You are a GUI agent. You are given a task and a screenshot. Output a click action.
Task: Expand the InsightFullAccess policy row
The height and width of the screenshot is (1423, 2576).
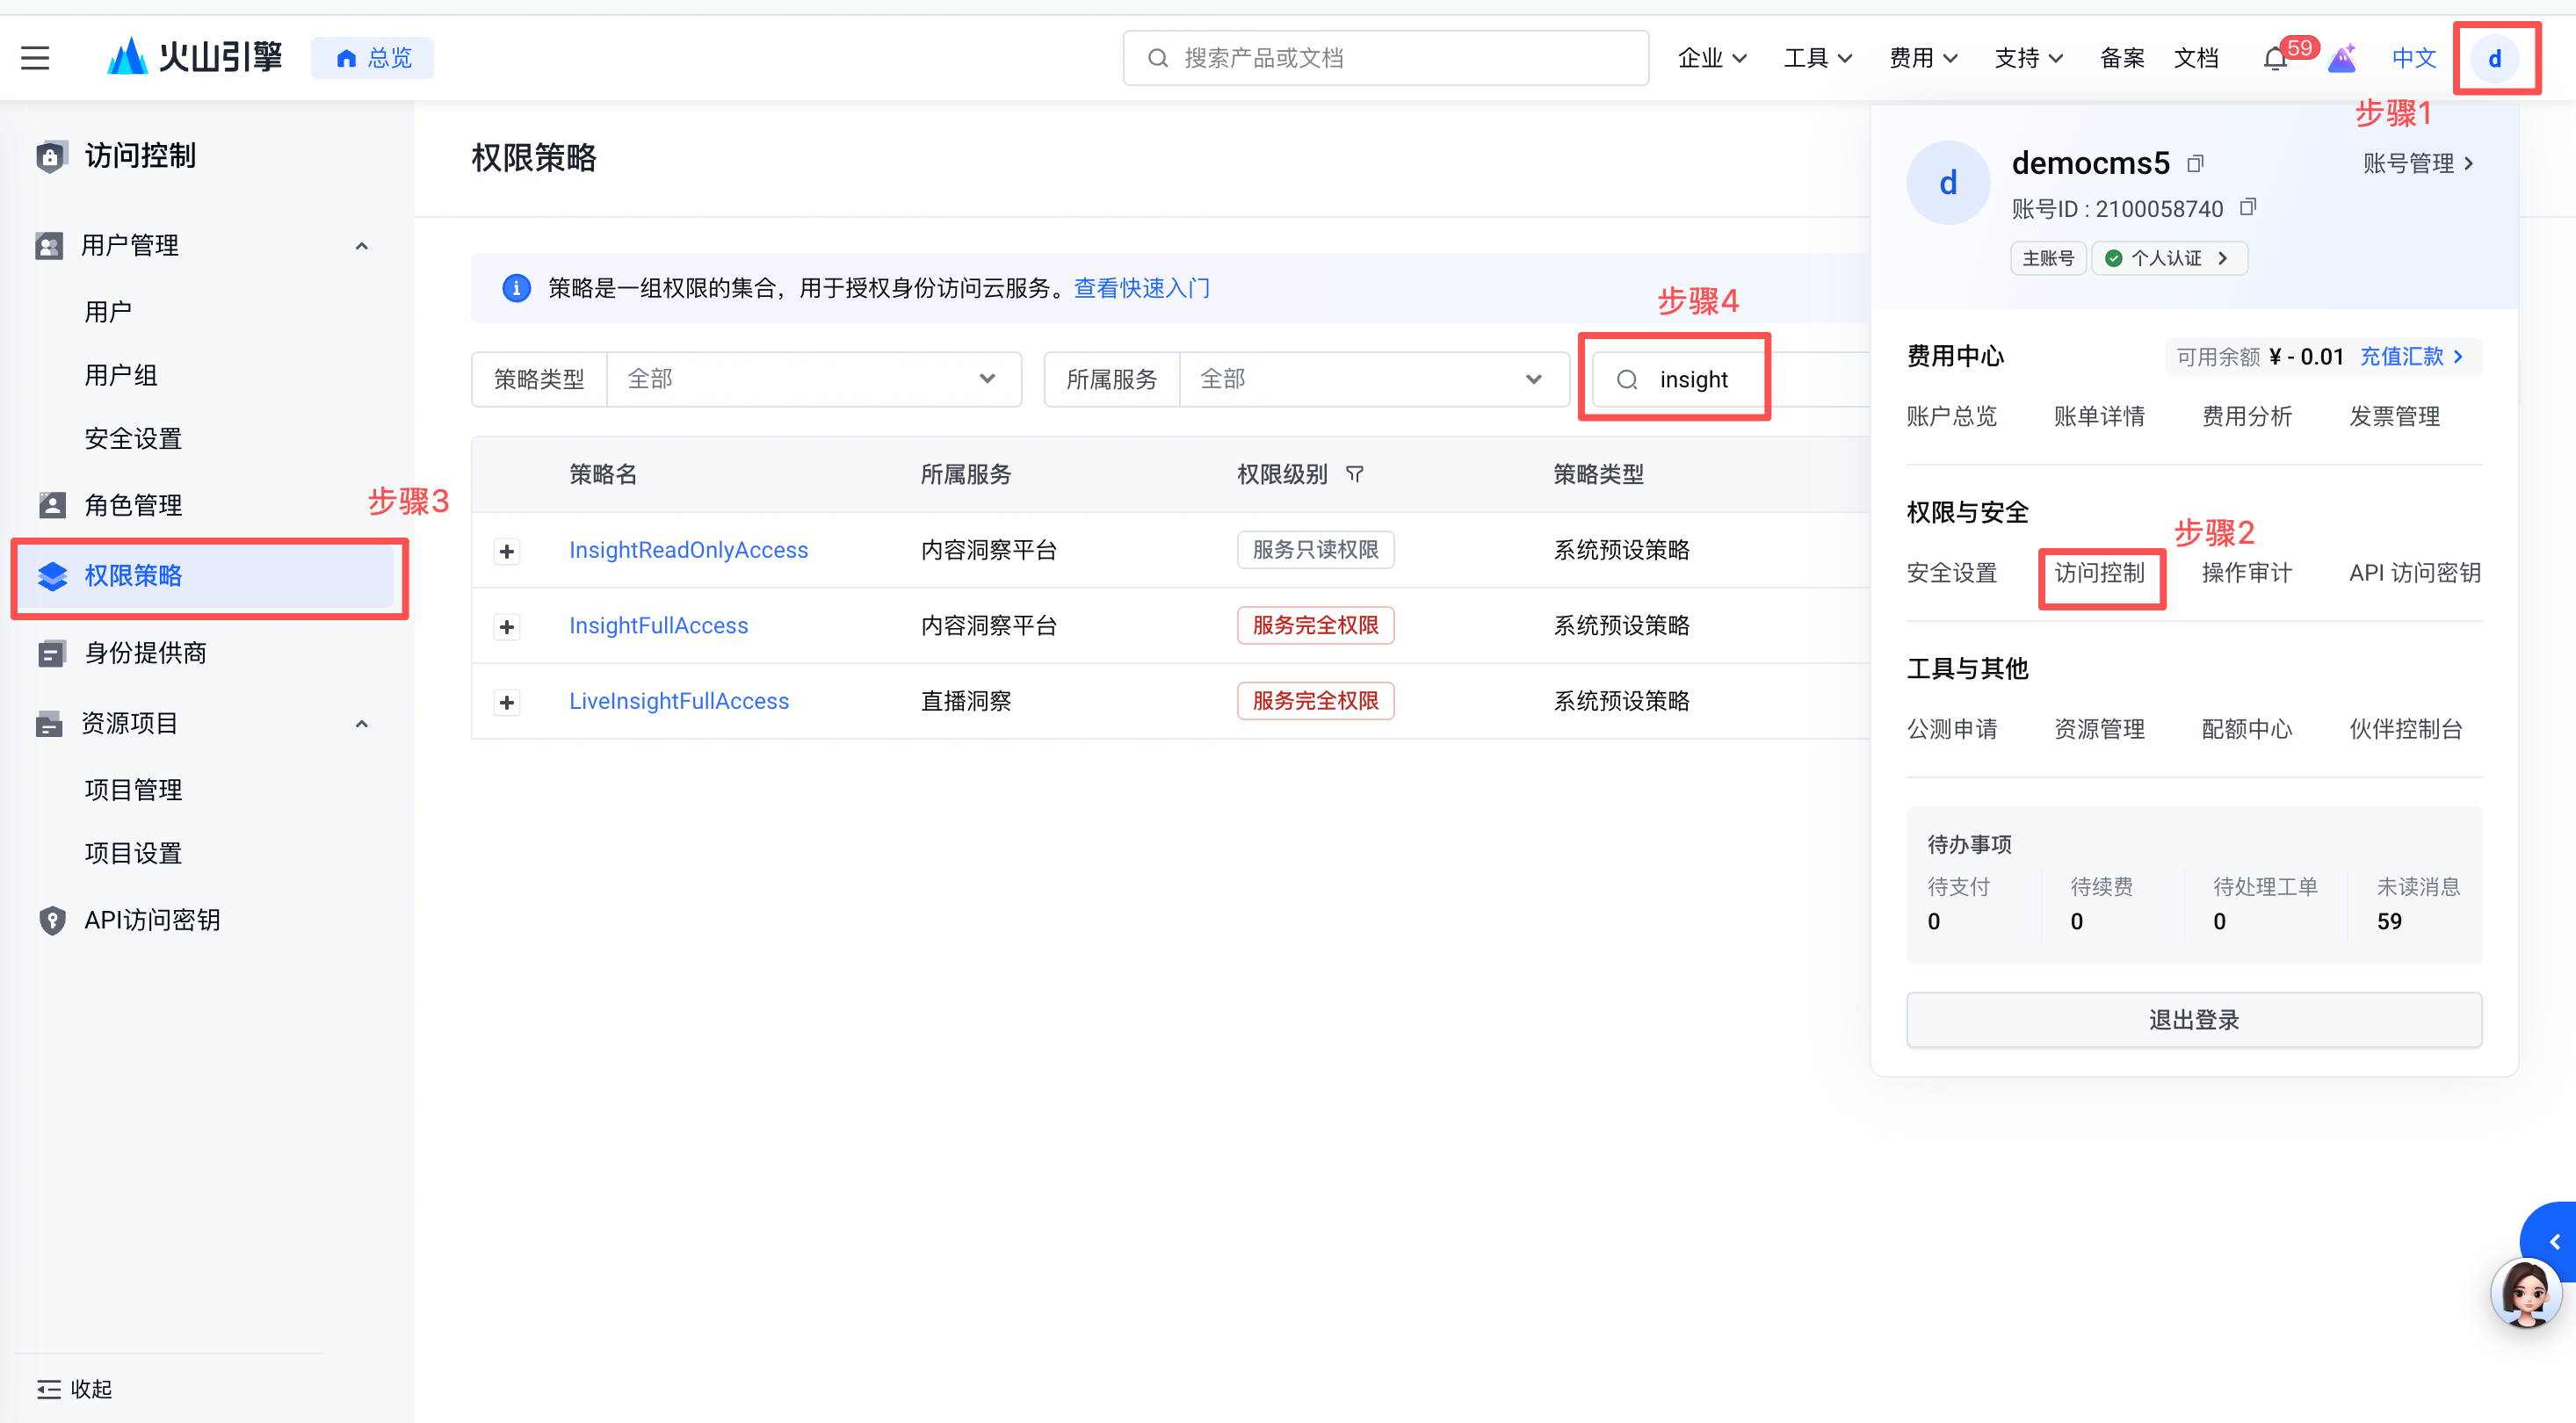click(507, 627)
